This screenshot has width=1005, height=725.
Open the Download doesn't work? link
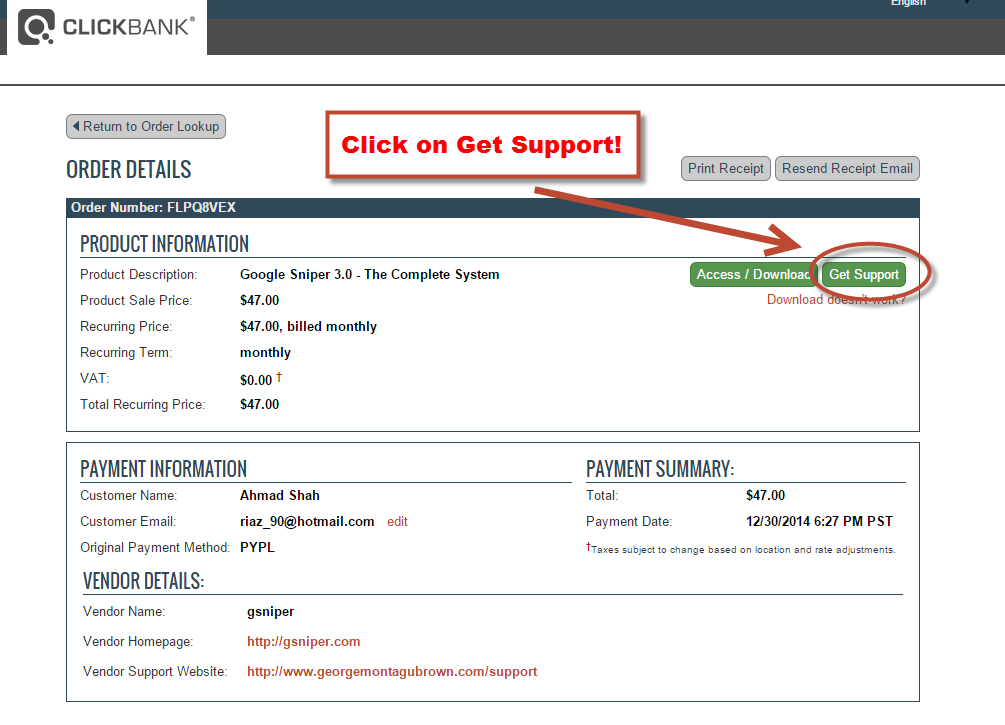(x=836, y=299)
